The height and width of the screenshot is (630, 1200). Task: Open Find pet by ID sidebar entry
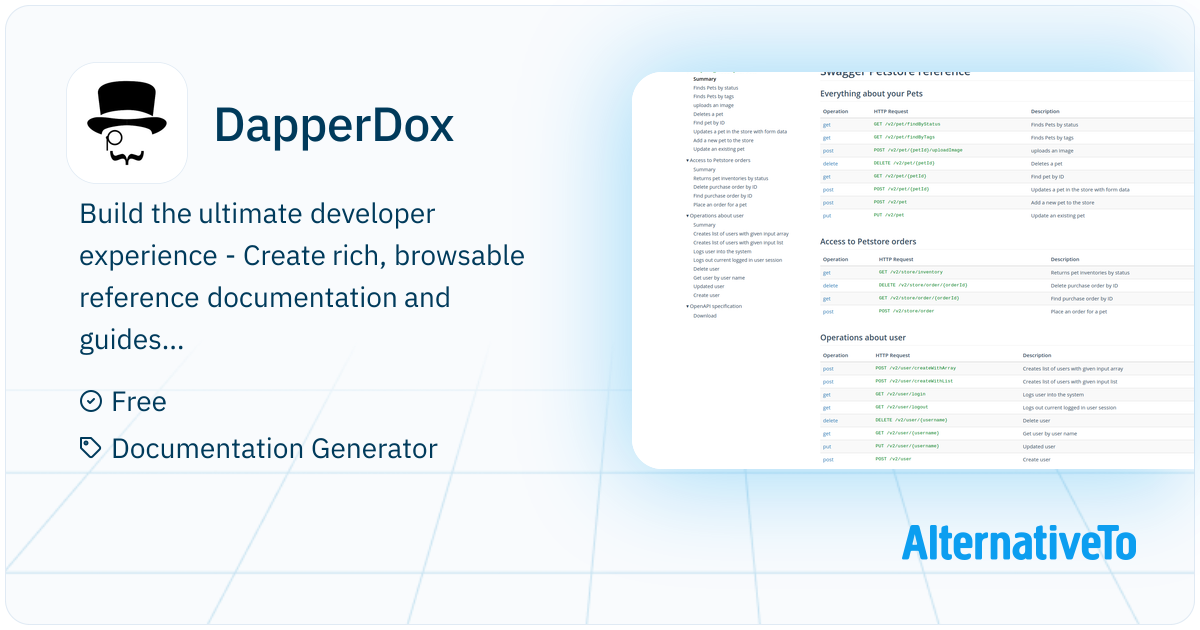click(709, 123)
